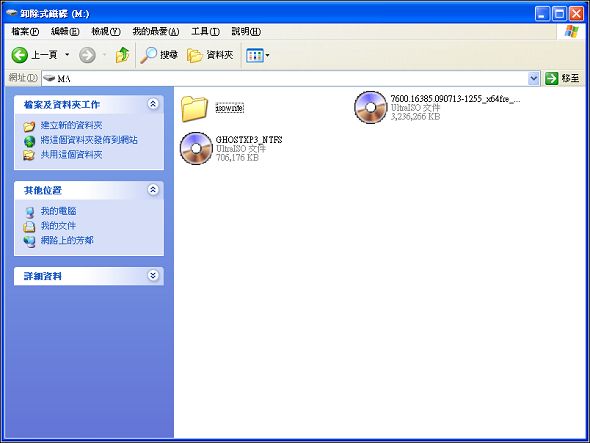Open 我的電腦 from other places
The image size is (590, 443).
58,211
